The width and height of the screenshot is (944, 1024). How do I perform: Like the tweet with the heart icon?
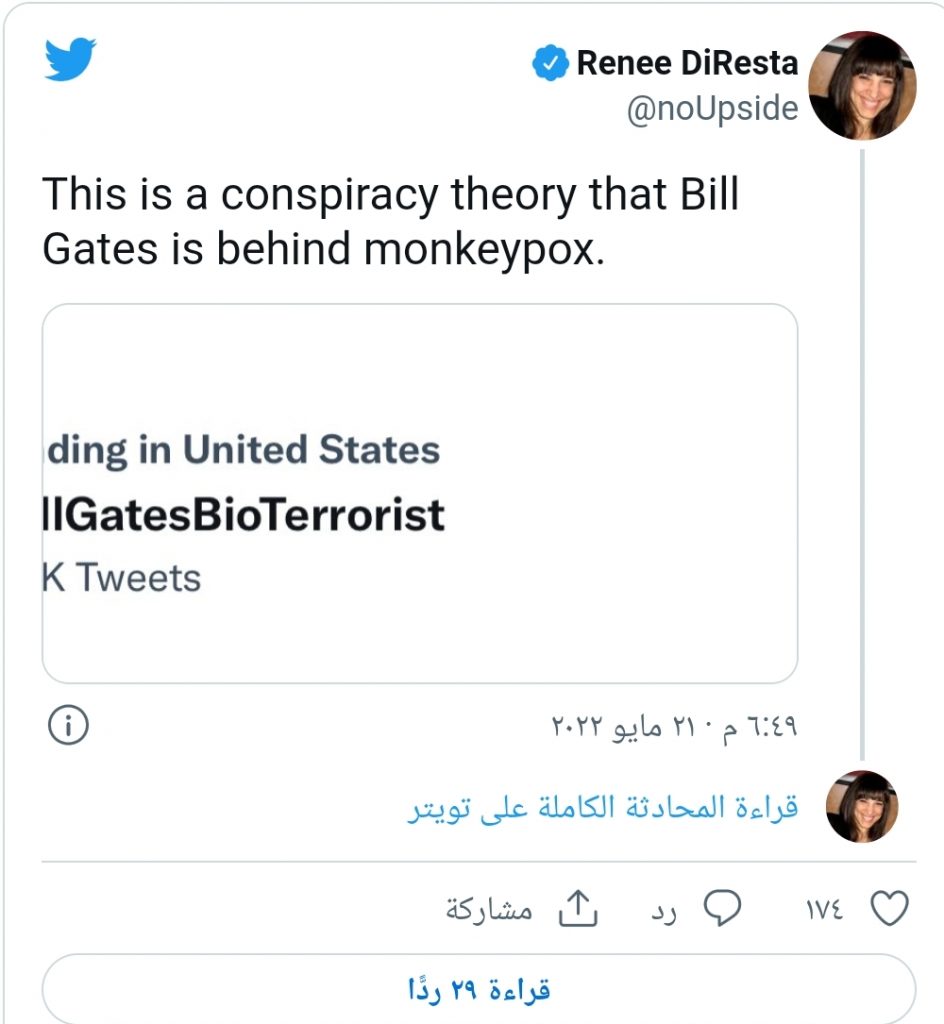click(x=889, y=908)
